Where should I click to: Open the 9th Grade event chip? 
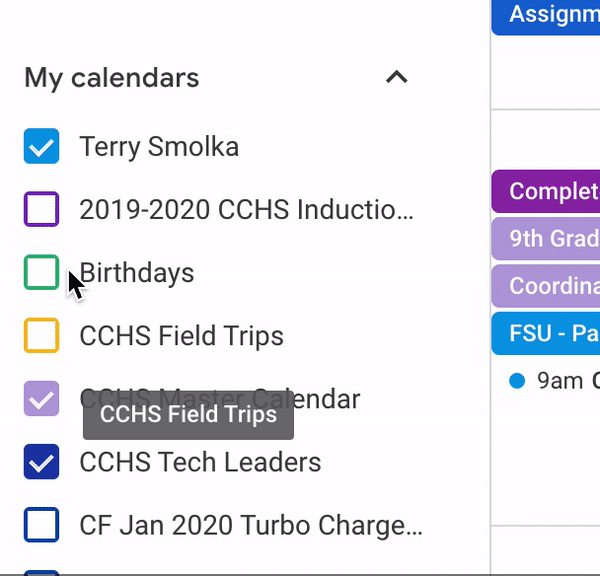[x=546, y=239]
